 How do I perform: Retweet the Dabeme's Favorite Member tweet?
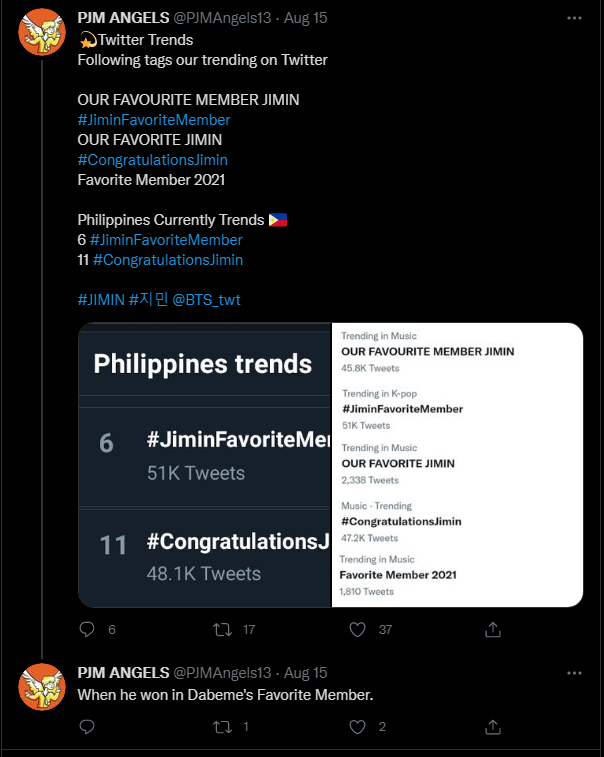click(x=223, y=727)
